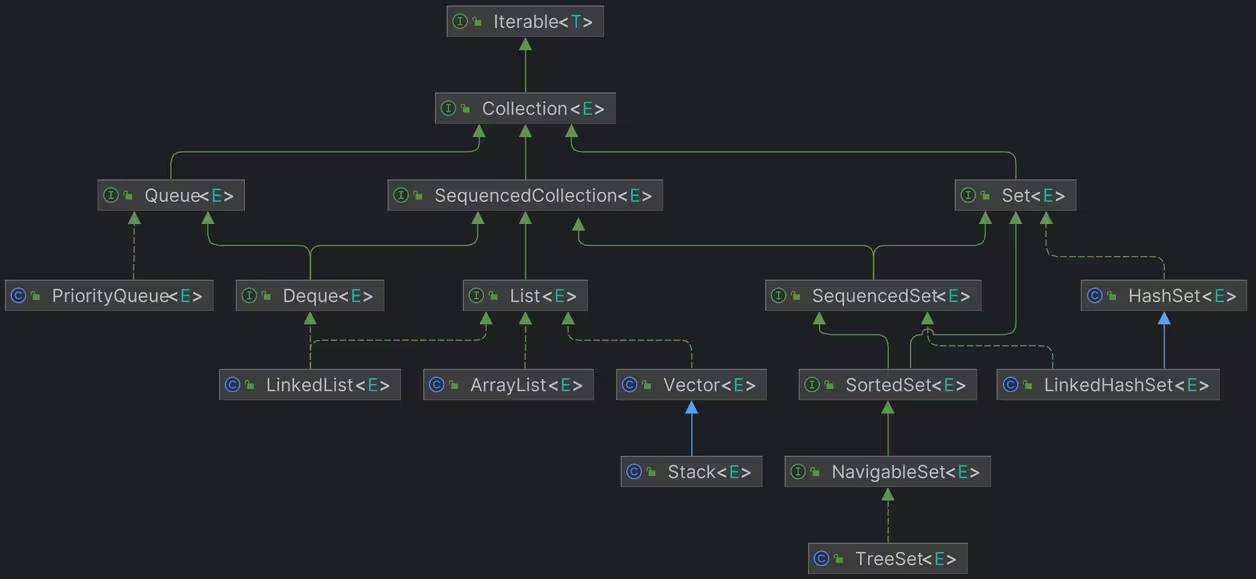Click the lock visibility icon on Queue<E>
Image resolution: width=1256 pixels, height=579 pixels.
tap(130, 196)
